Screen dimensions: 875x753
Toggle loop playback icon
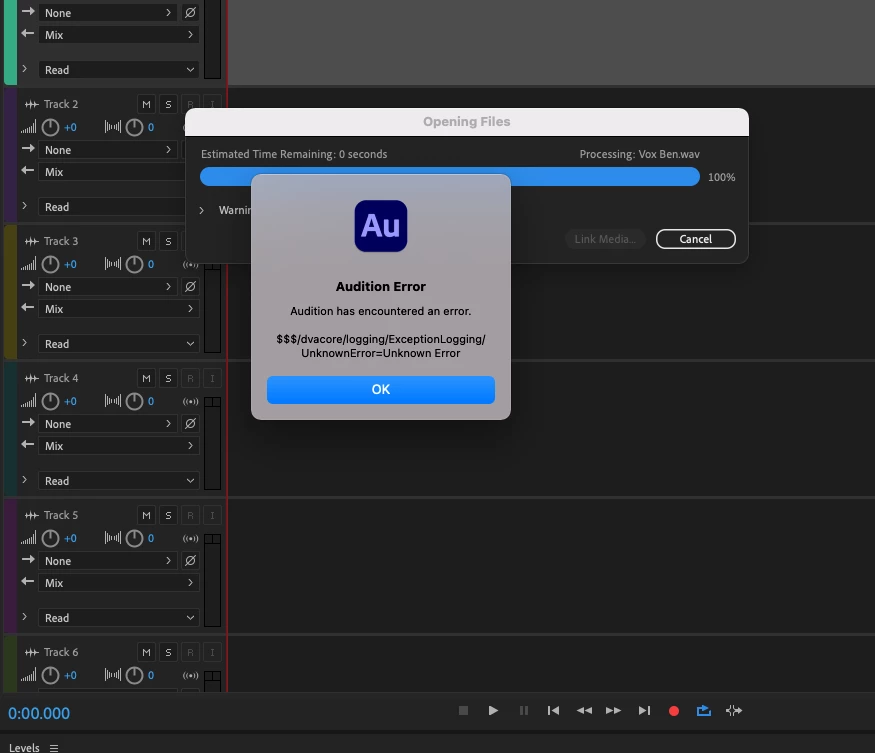704,711
